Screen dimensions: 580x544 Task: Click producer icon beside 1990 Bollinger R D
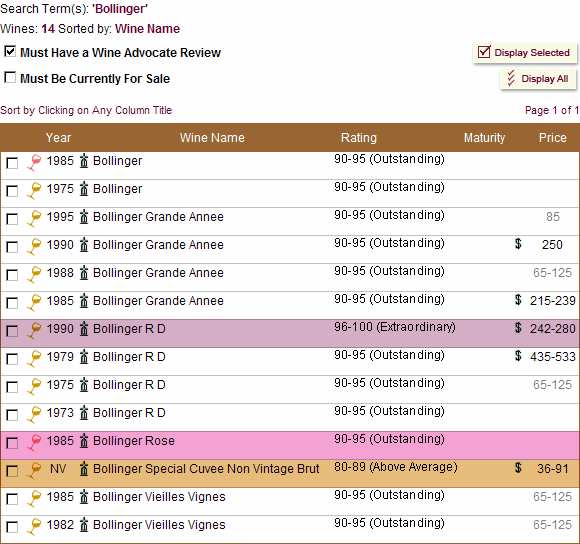84,329
